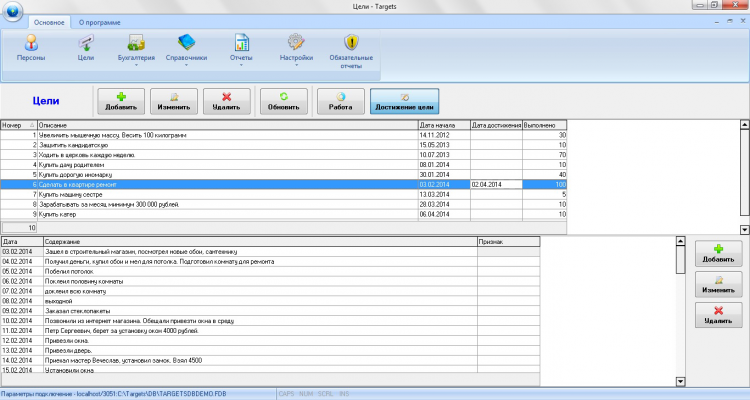Click the Признак column header
This screenshot has height=400, width=750.
508,242
